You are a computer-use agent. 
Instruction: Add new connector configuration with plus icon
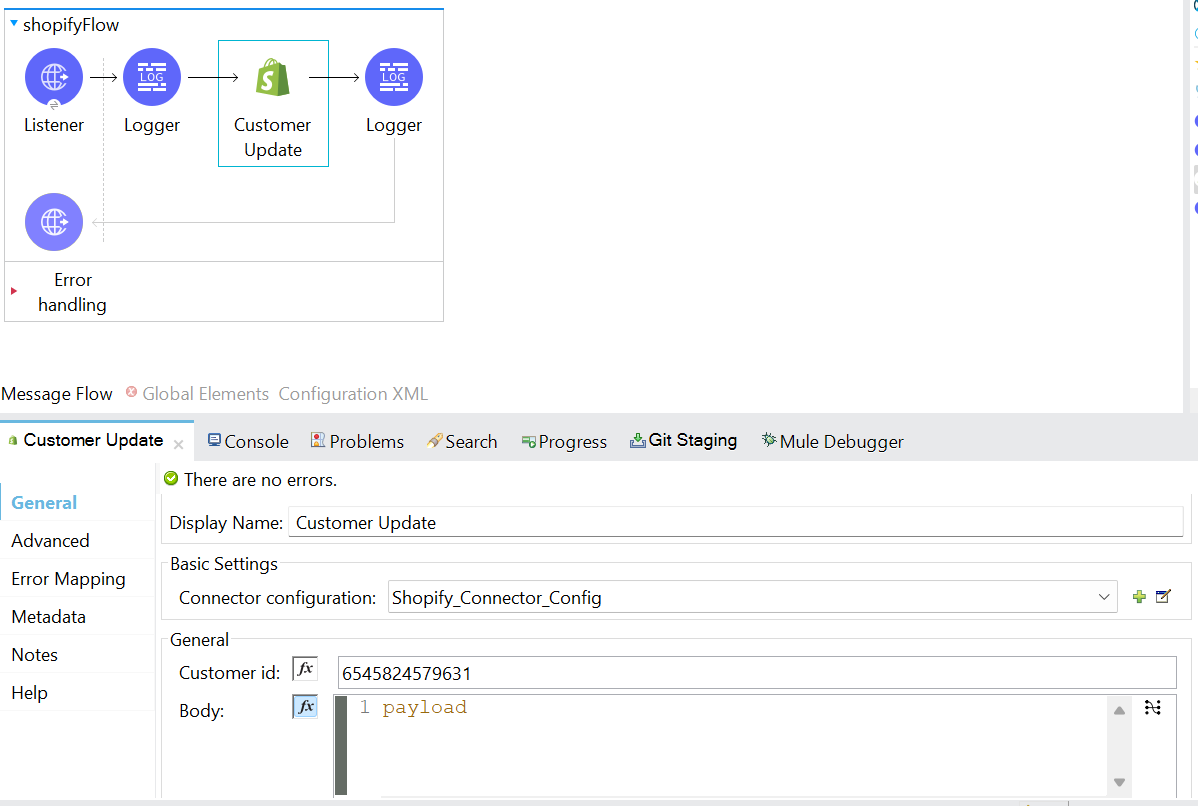(1139, 597)
